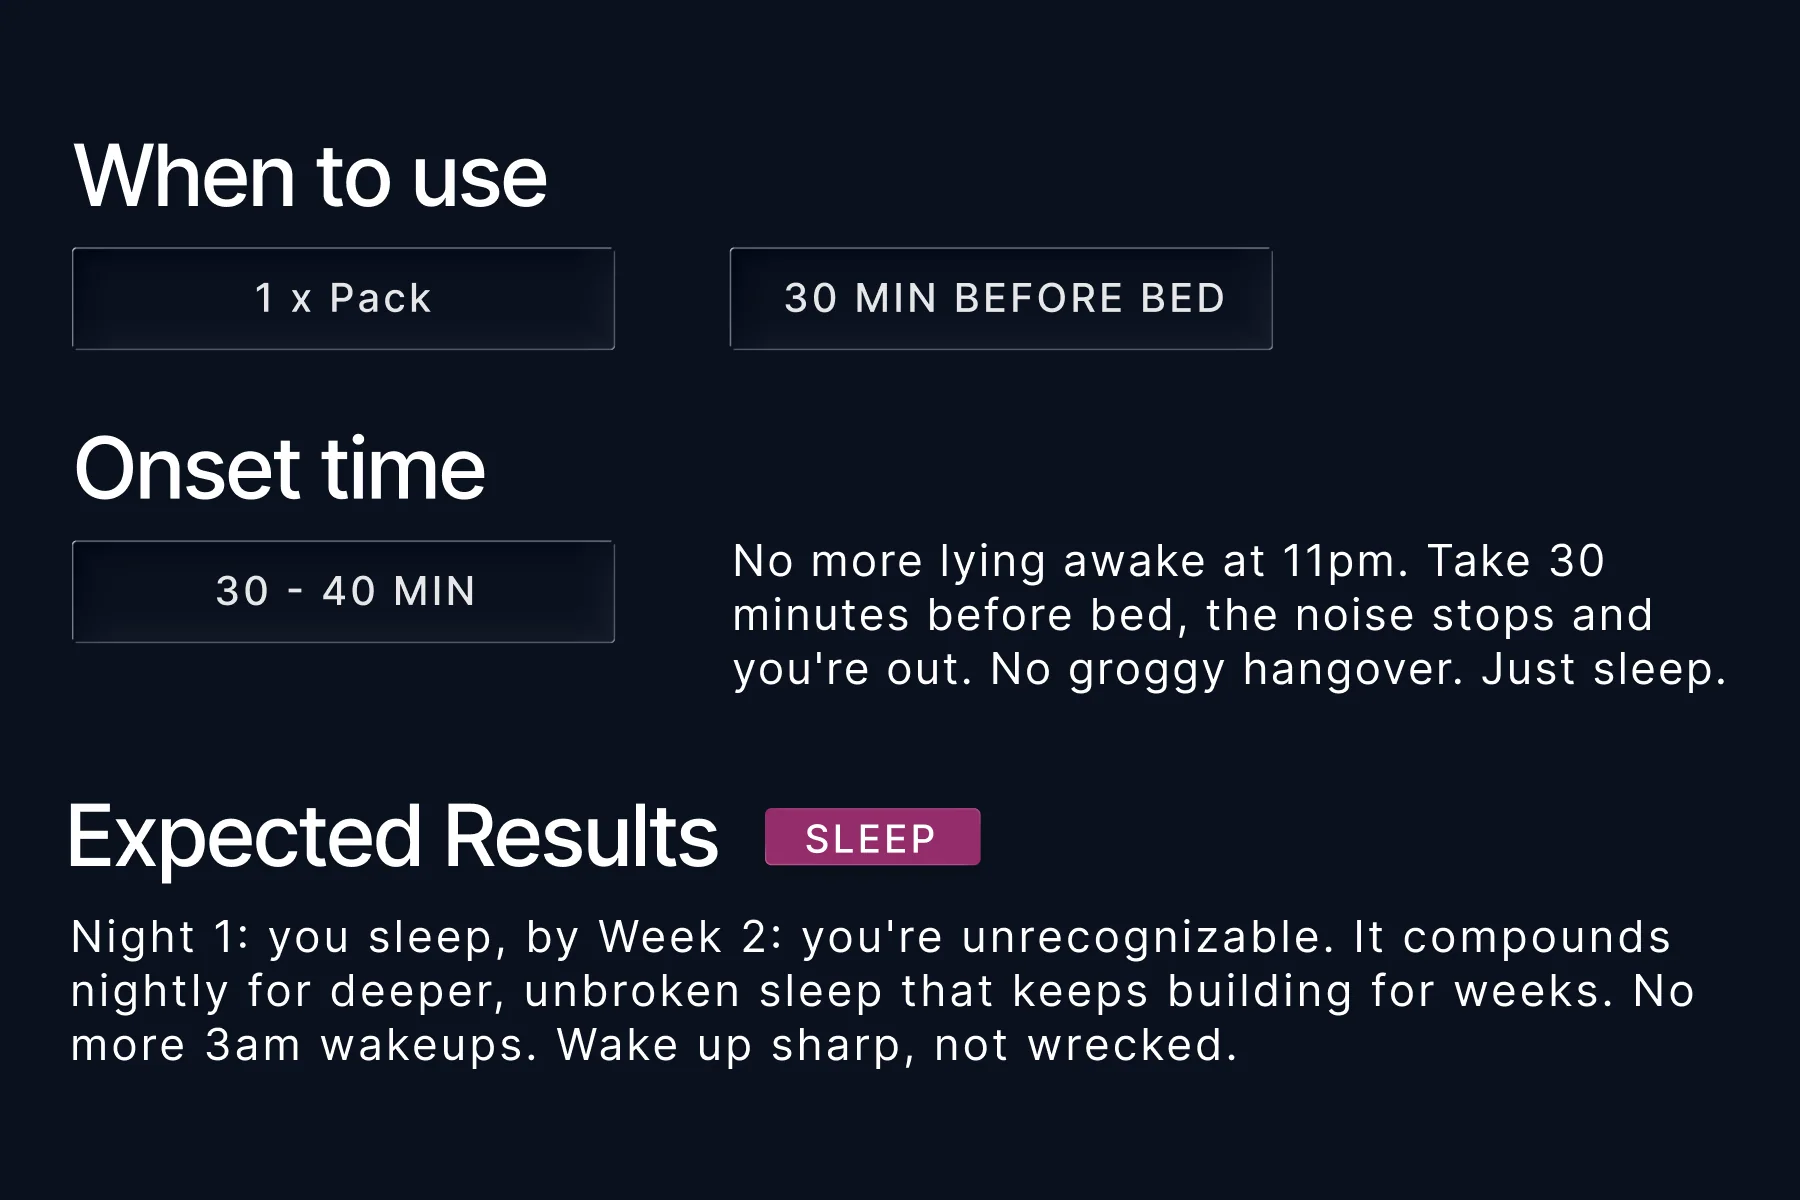1800x1200 pixels.
Task: Click the No more lying awake paragraph
Action: coord(1229,615)
